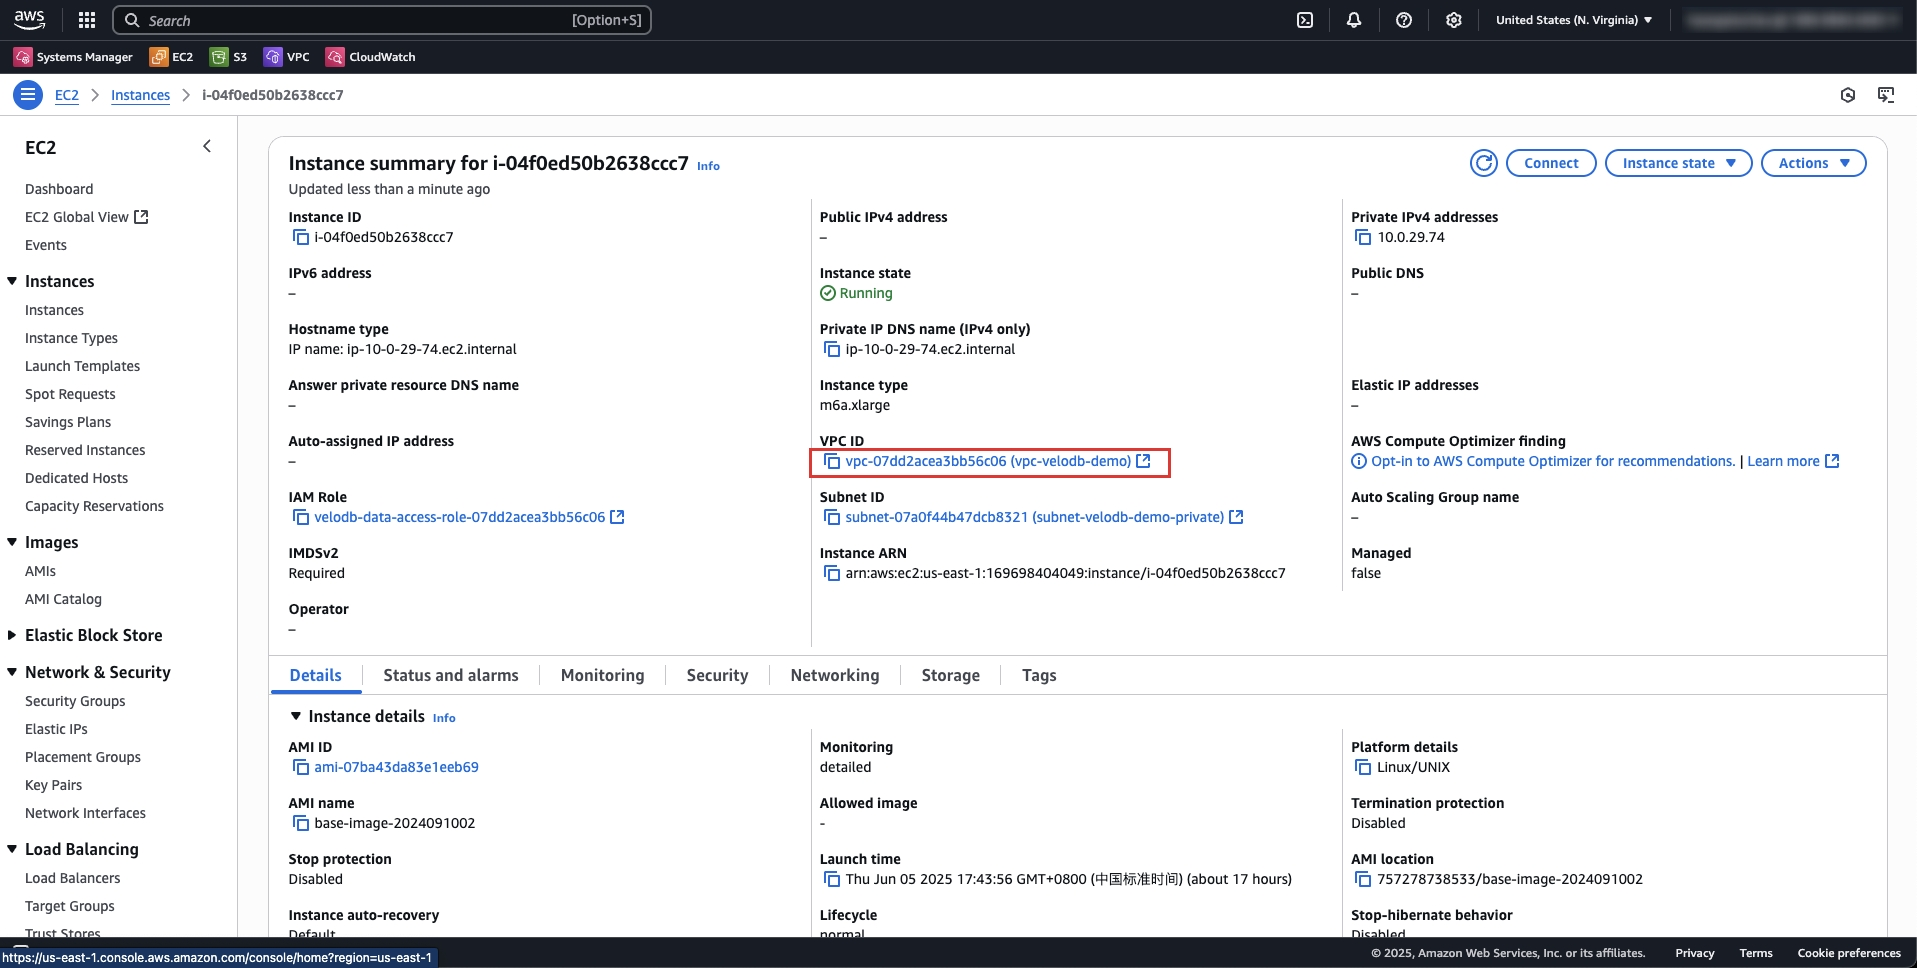Switch to the Monitoring tab
This screenshot has width=1917, height=968.
point(603,675)
